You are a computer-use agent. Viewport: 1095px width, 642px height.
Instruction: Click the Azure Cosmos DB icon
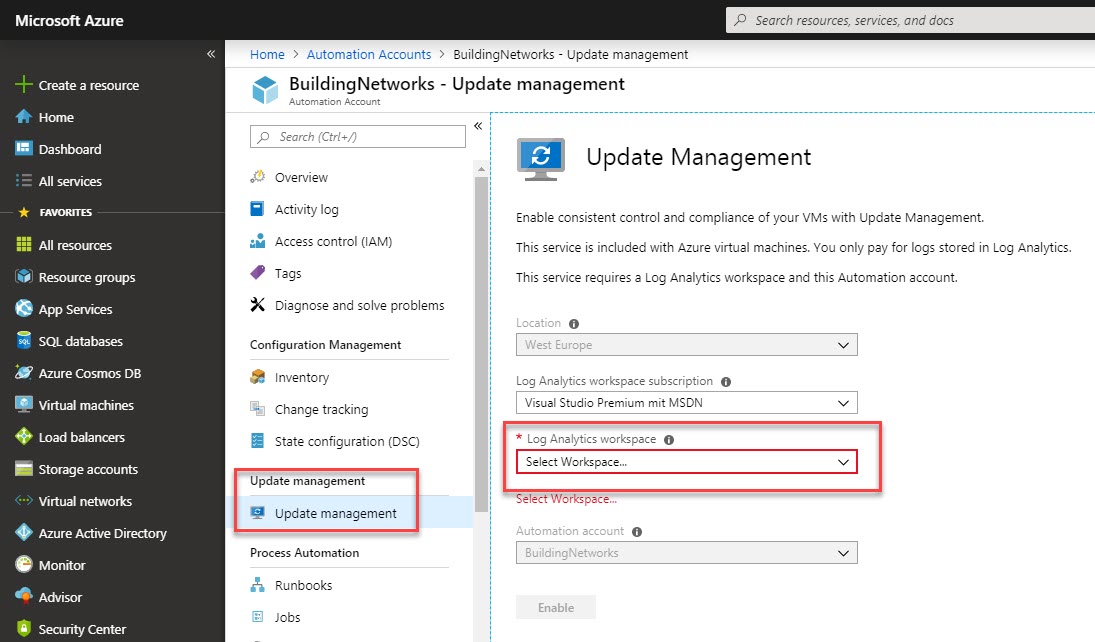click(24, 372)
